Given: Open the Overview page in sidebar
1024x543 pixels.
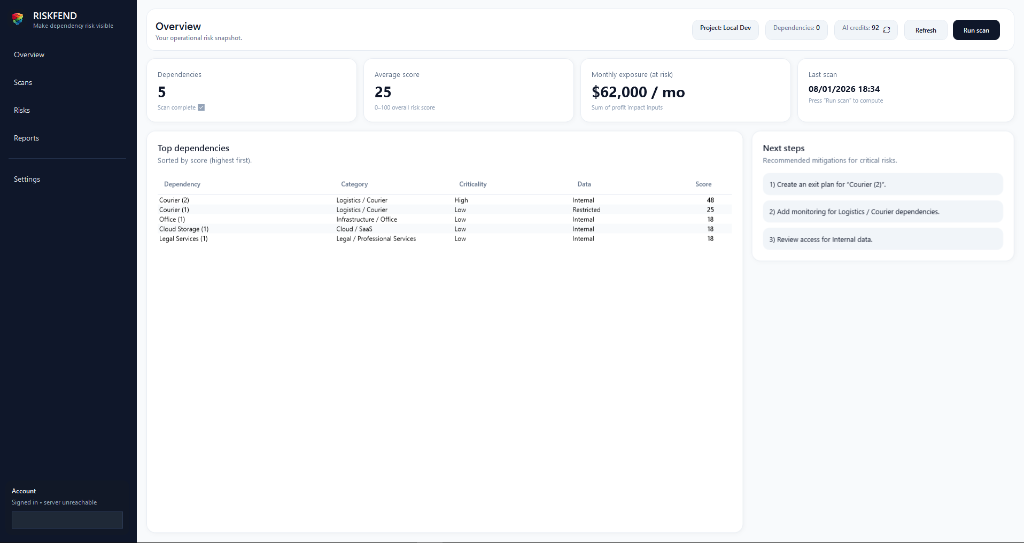Looking at the screenshot, I should [x=29, y=55].
